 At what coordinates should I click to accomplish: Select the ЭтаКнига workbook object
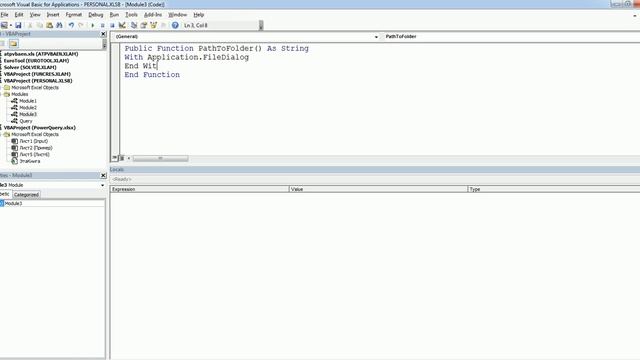[30, 161]
